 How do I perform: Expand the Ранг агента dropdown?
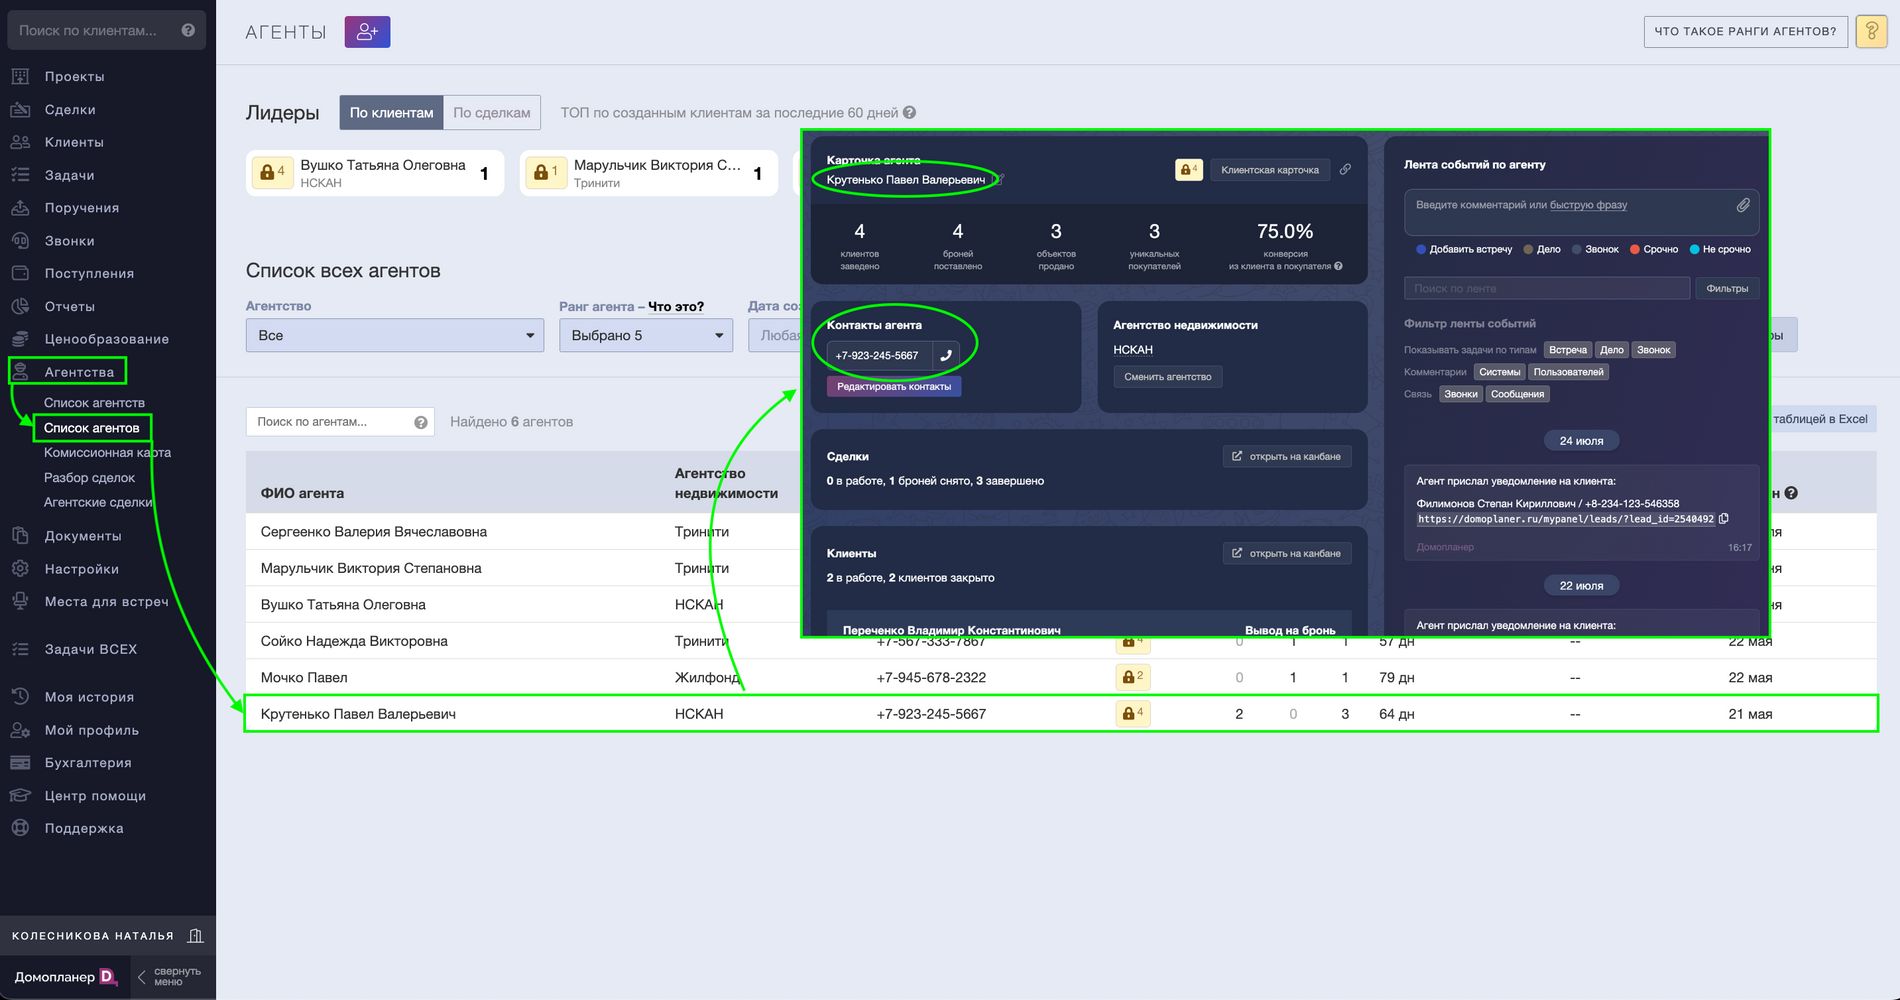[x=645, y=335]
